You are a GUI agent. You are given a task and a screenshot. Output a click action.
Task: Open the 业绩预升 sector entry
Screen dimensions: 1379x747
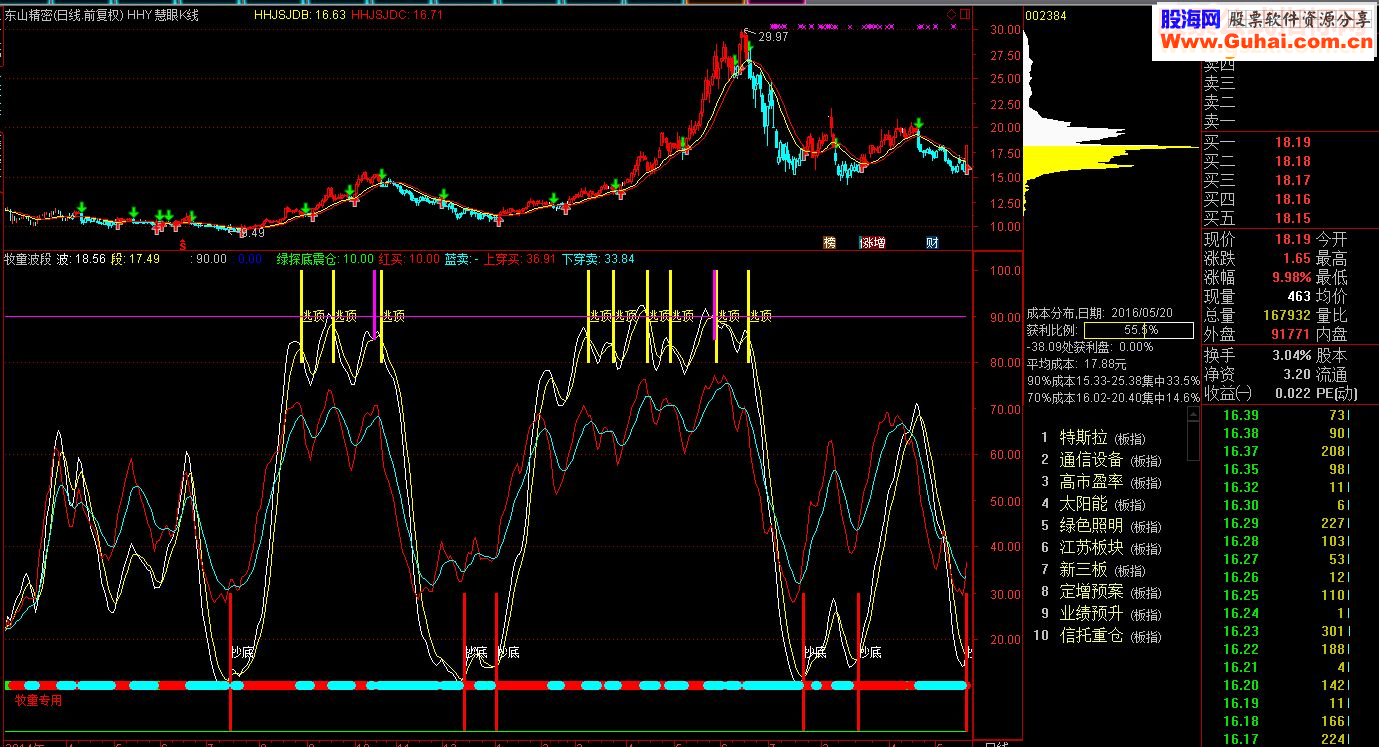click(x=1103, y=614)
